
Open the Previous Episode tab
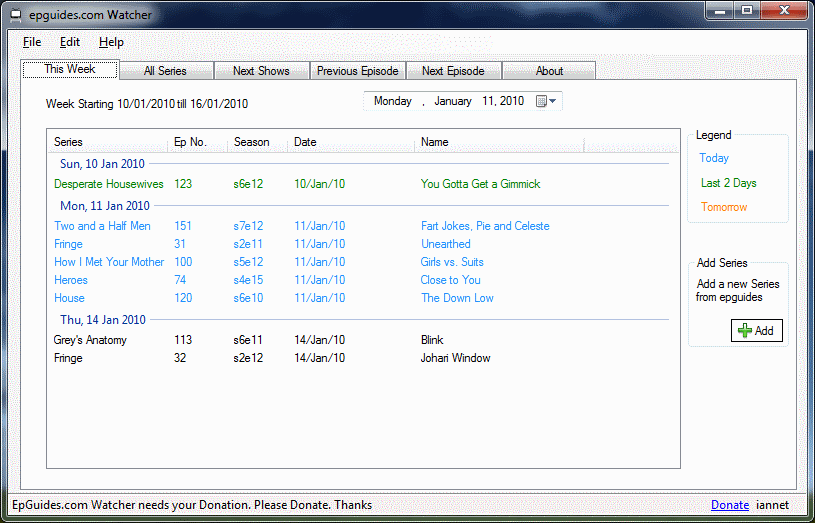pyautogui.click(x=358, y=71)
